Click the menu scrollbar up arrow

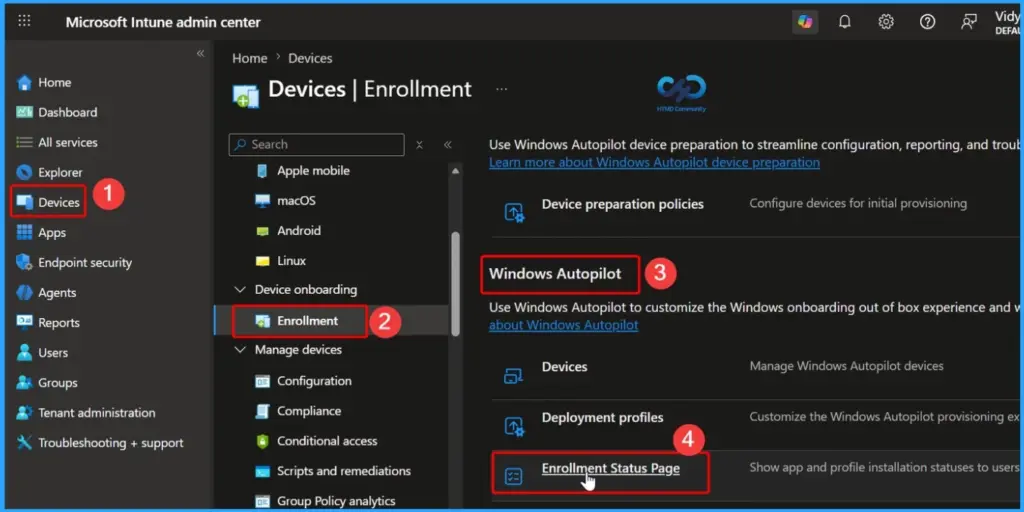point(455,171)
